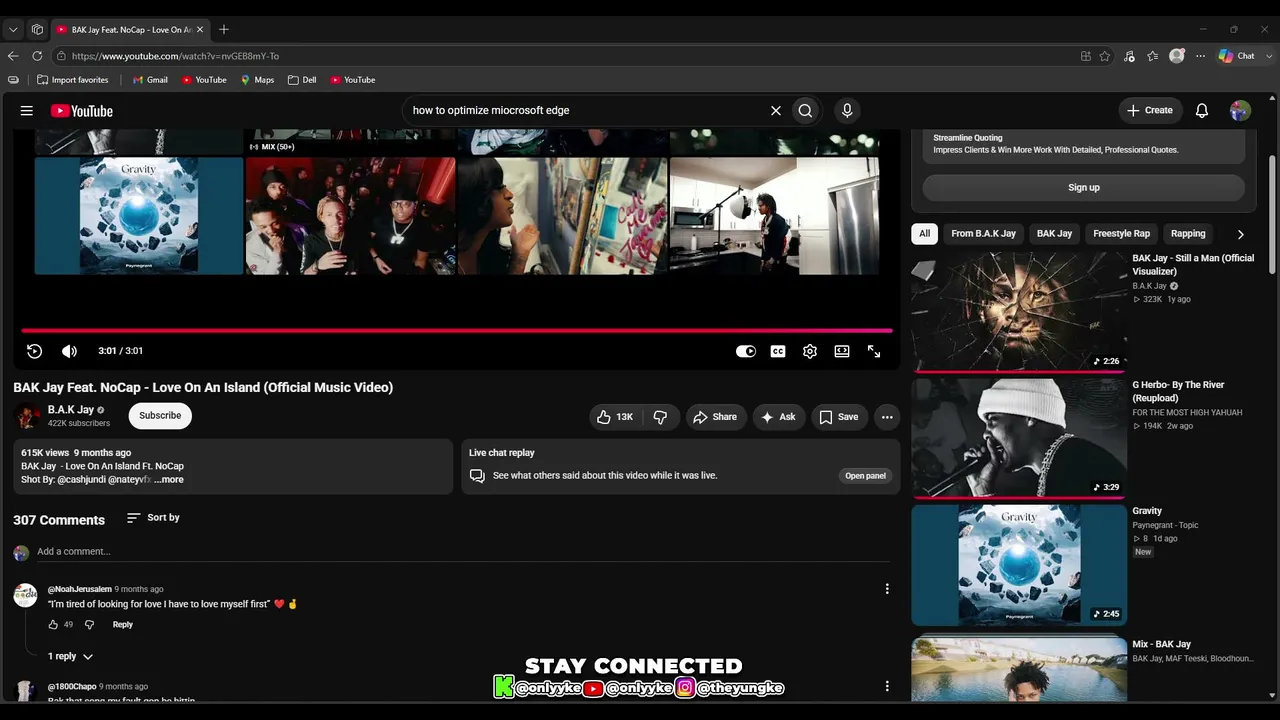Share this video
Image resolution: width=1280 pixels, height=720 pixels.
click(715, 417)
